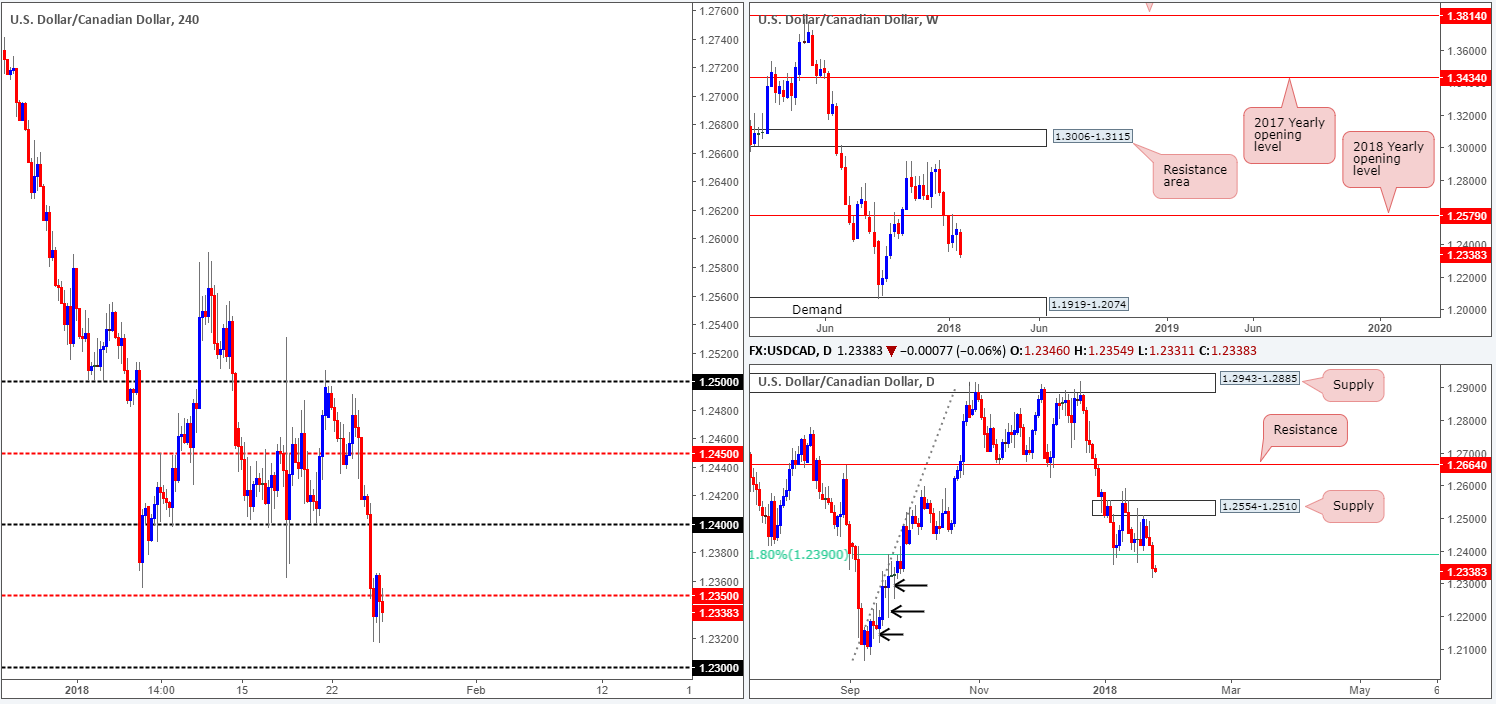Select current price 1.23383 on daily chart

(x=1466, y=572)
